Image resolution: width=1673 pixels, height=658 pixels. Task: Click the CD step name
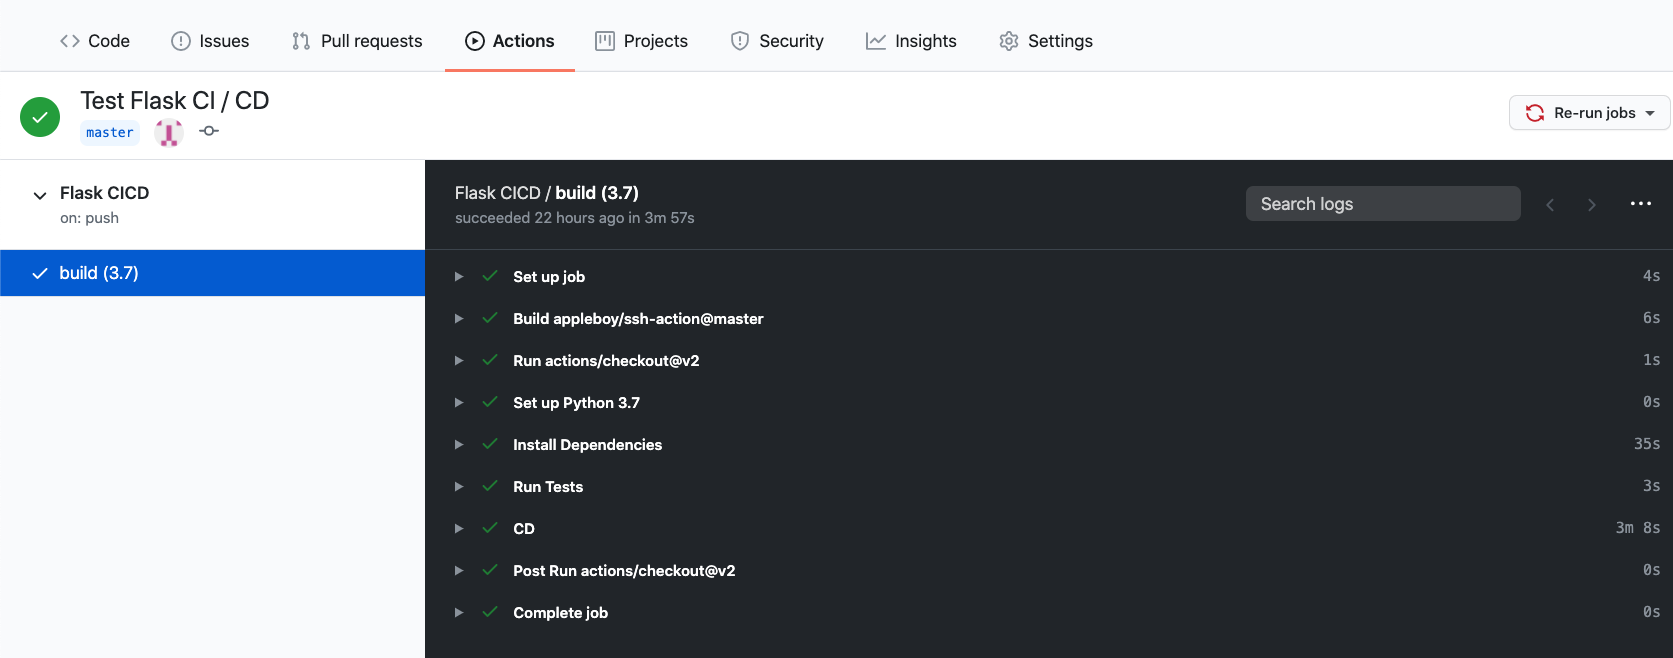(x=524, y=529)
